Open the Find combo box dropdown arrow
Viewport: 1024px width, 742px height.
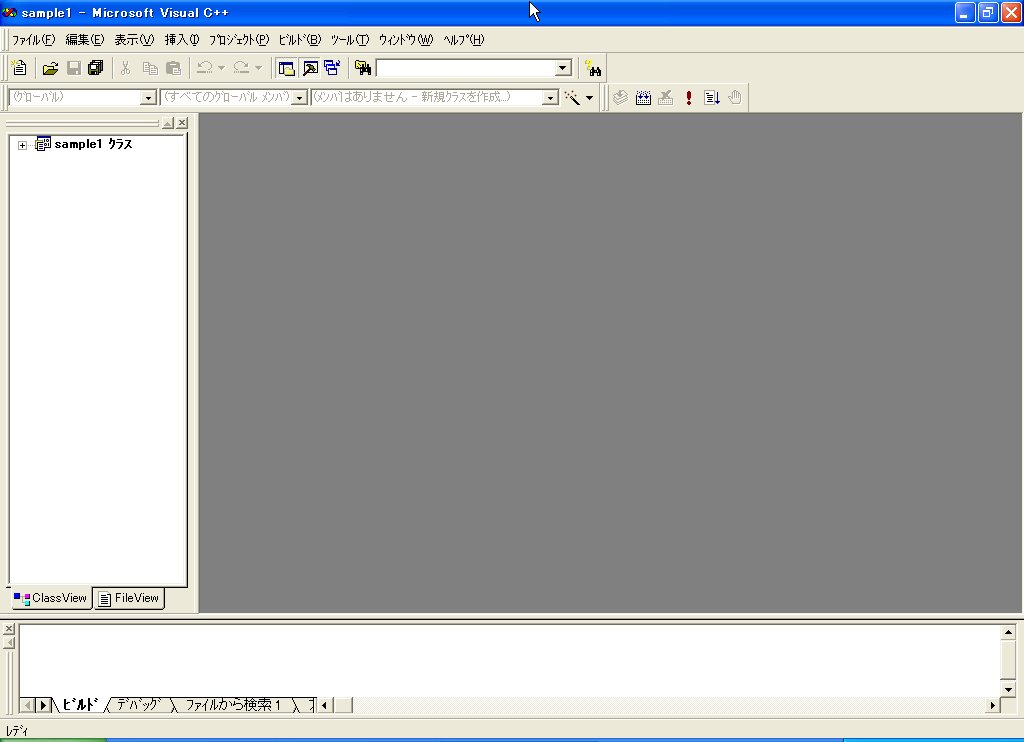563,68
